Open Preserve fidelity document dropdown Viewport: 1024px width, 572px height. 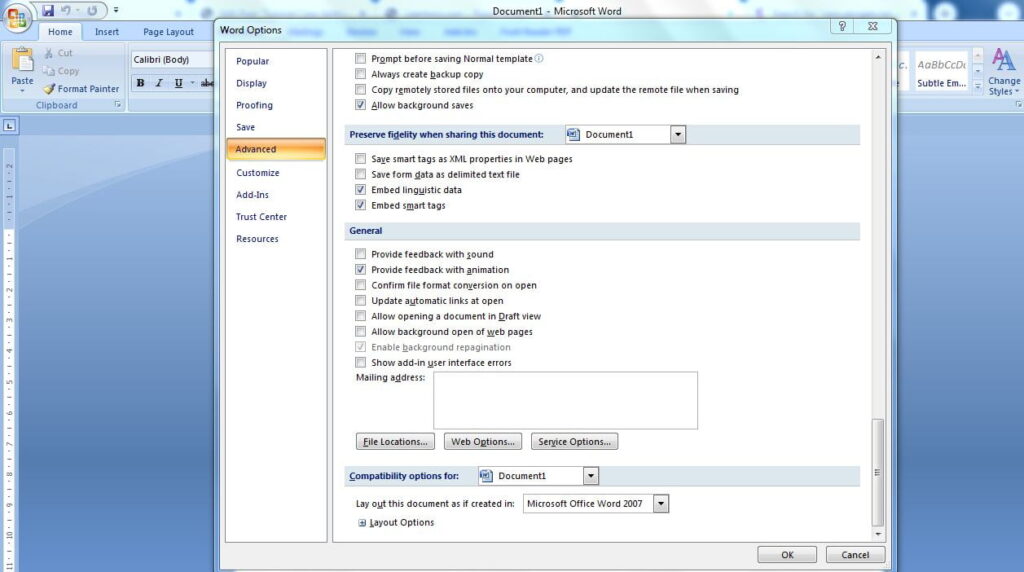[x=678, y=135]
